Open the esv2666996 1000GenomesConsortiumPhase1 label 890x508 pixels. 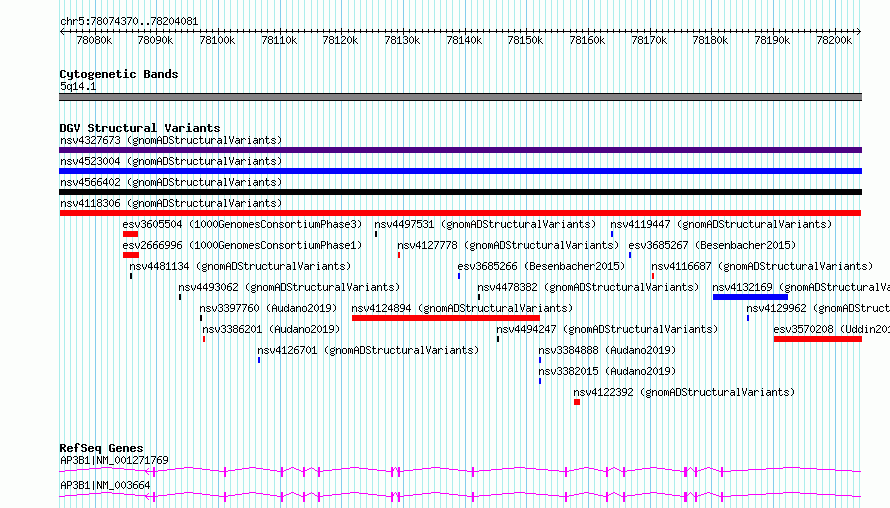point(242,245)
